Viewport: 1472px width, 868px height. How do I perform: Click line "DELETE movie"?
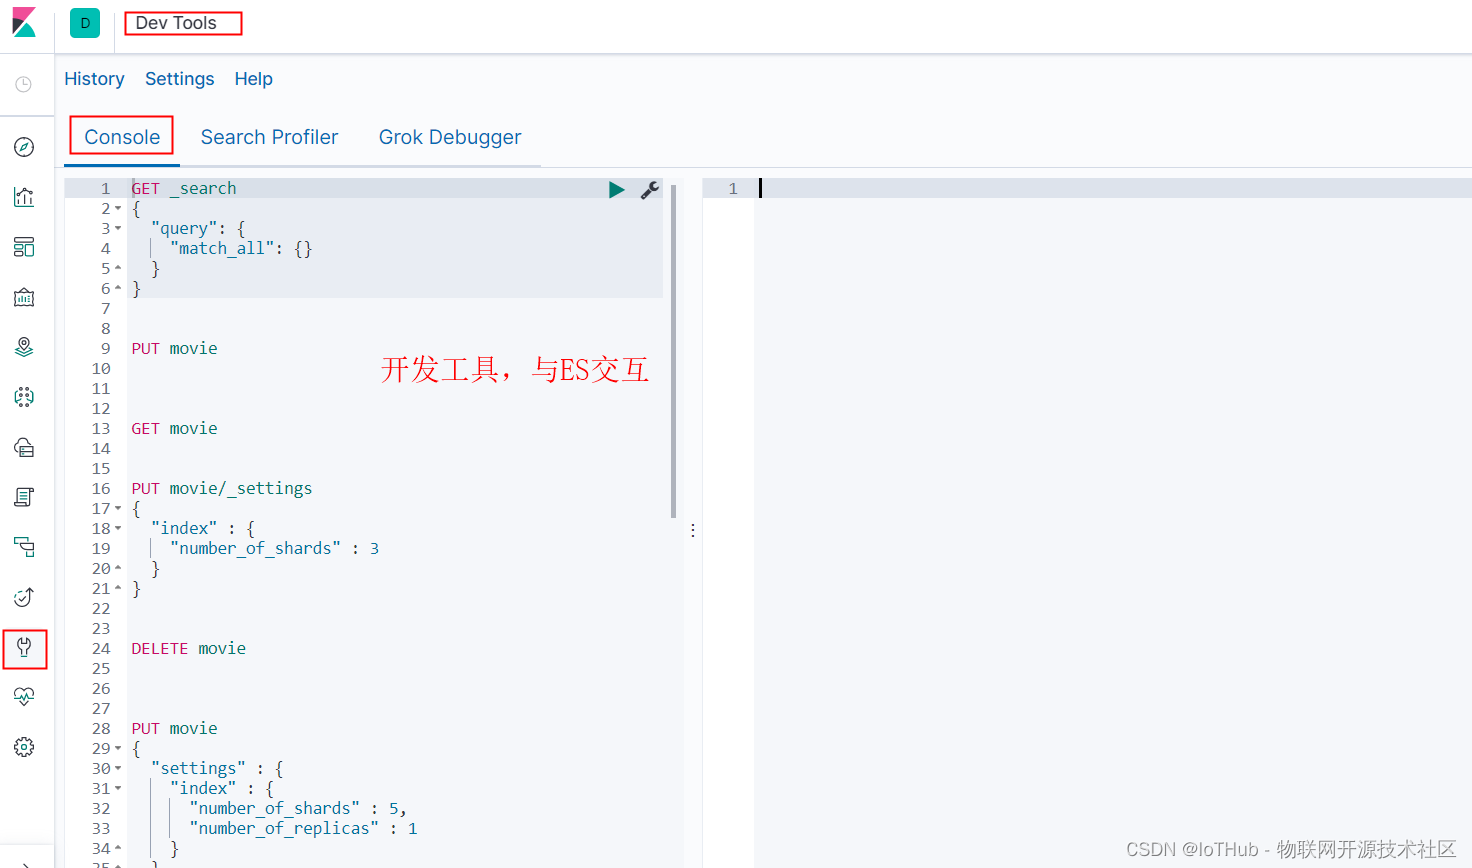tap(189, 649)
